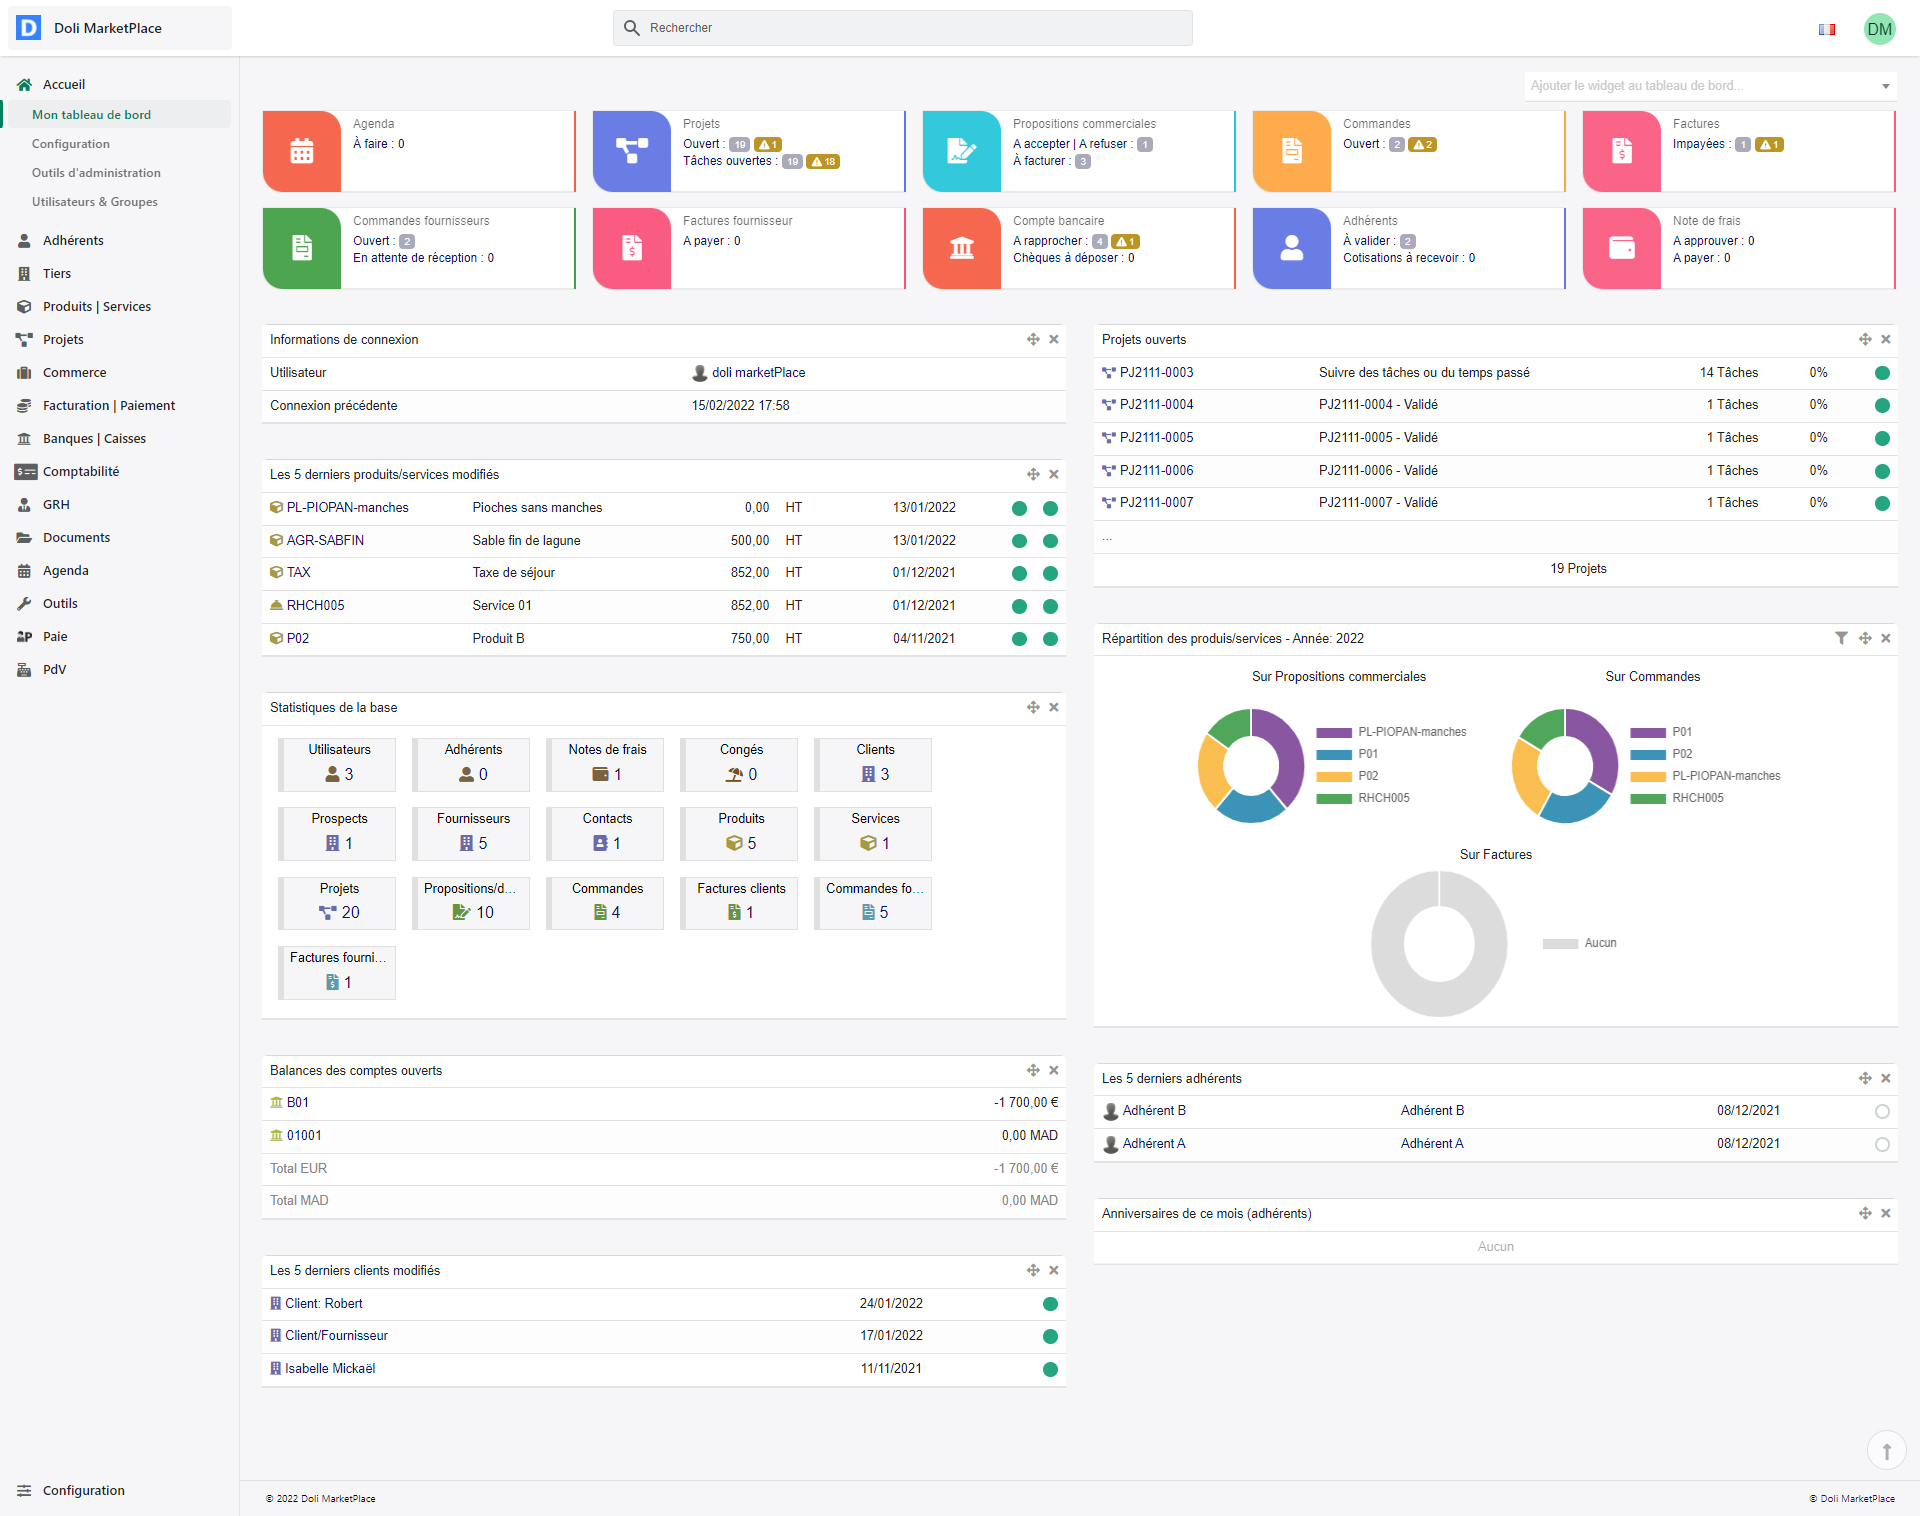Toggle status circle for Adhérent B
This screenshot has width=1920, height=1516.
tap(1882, 1111)
